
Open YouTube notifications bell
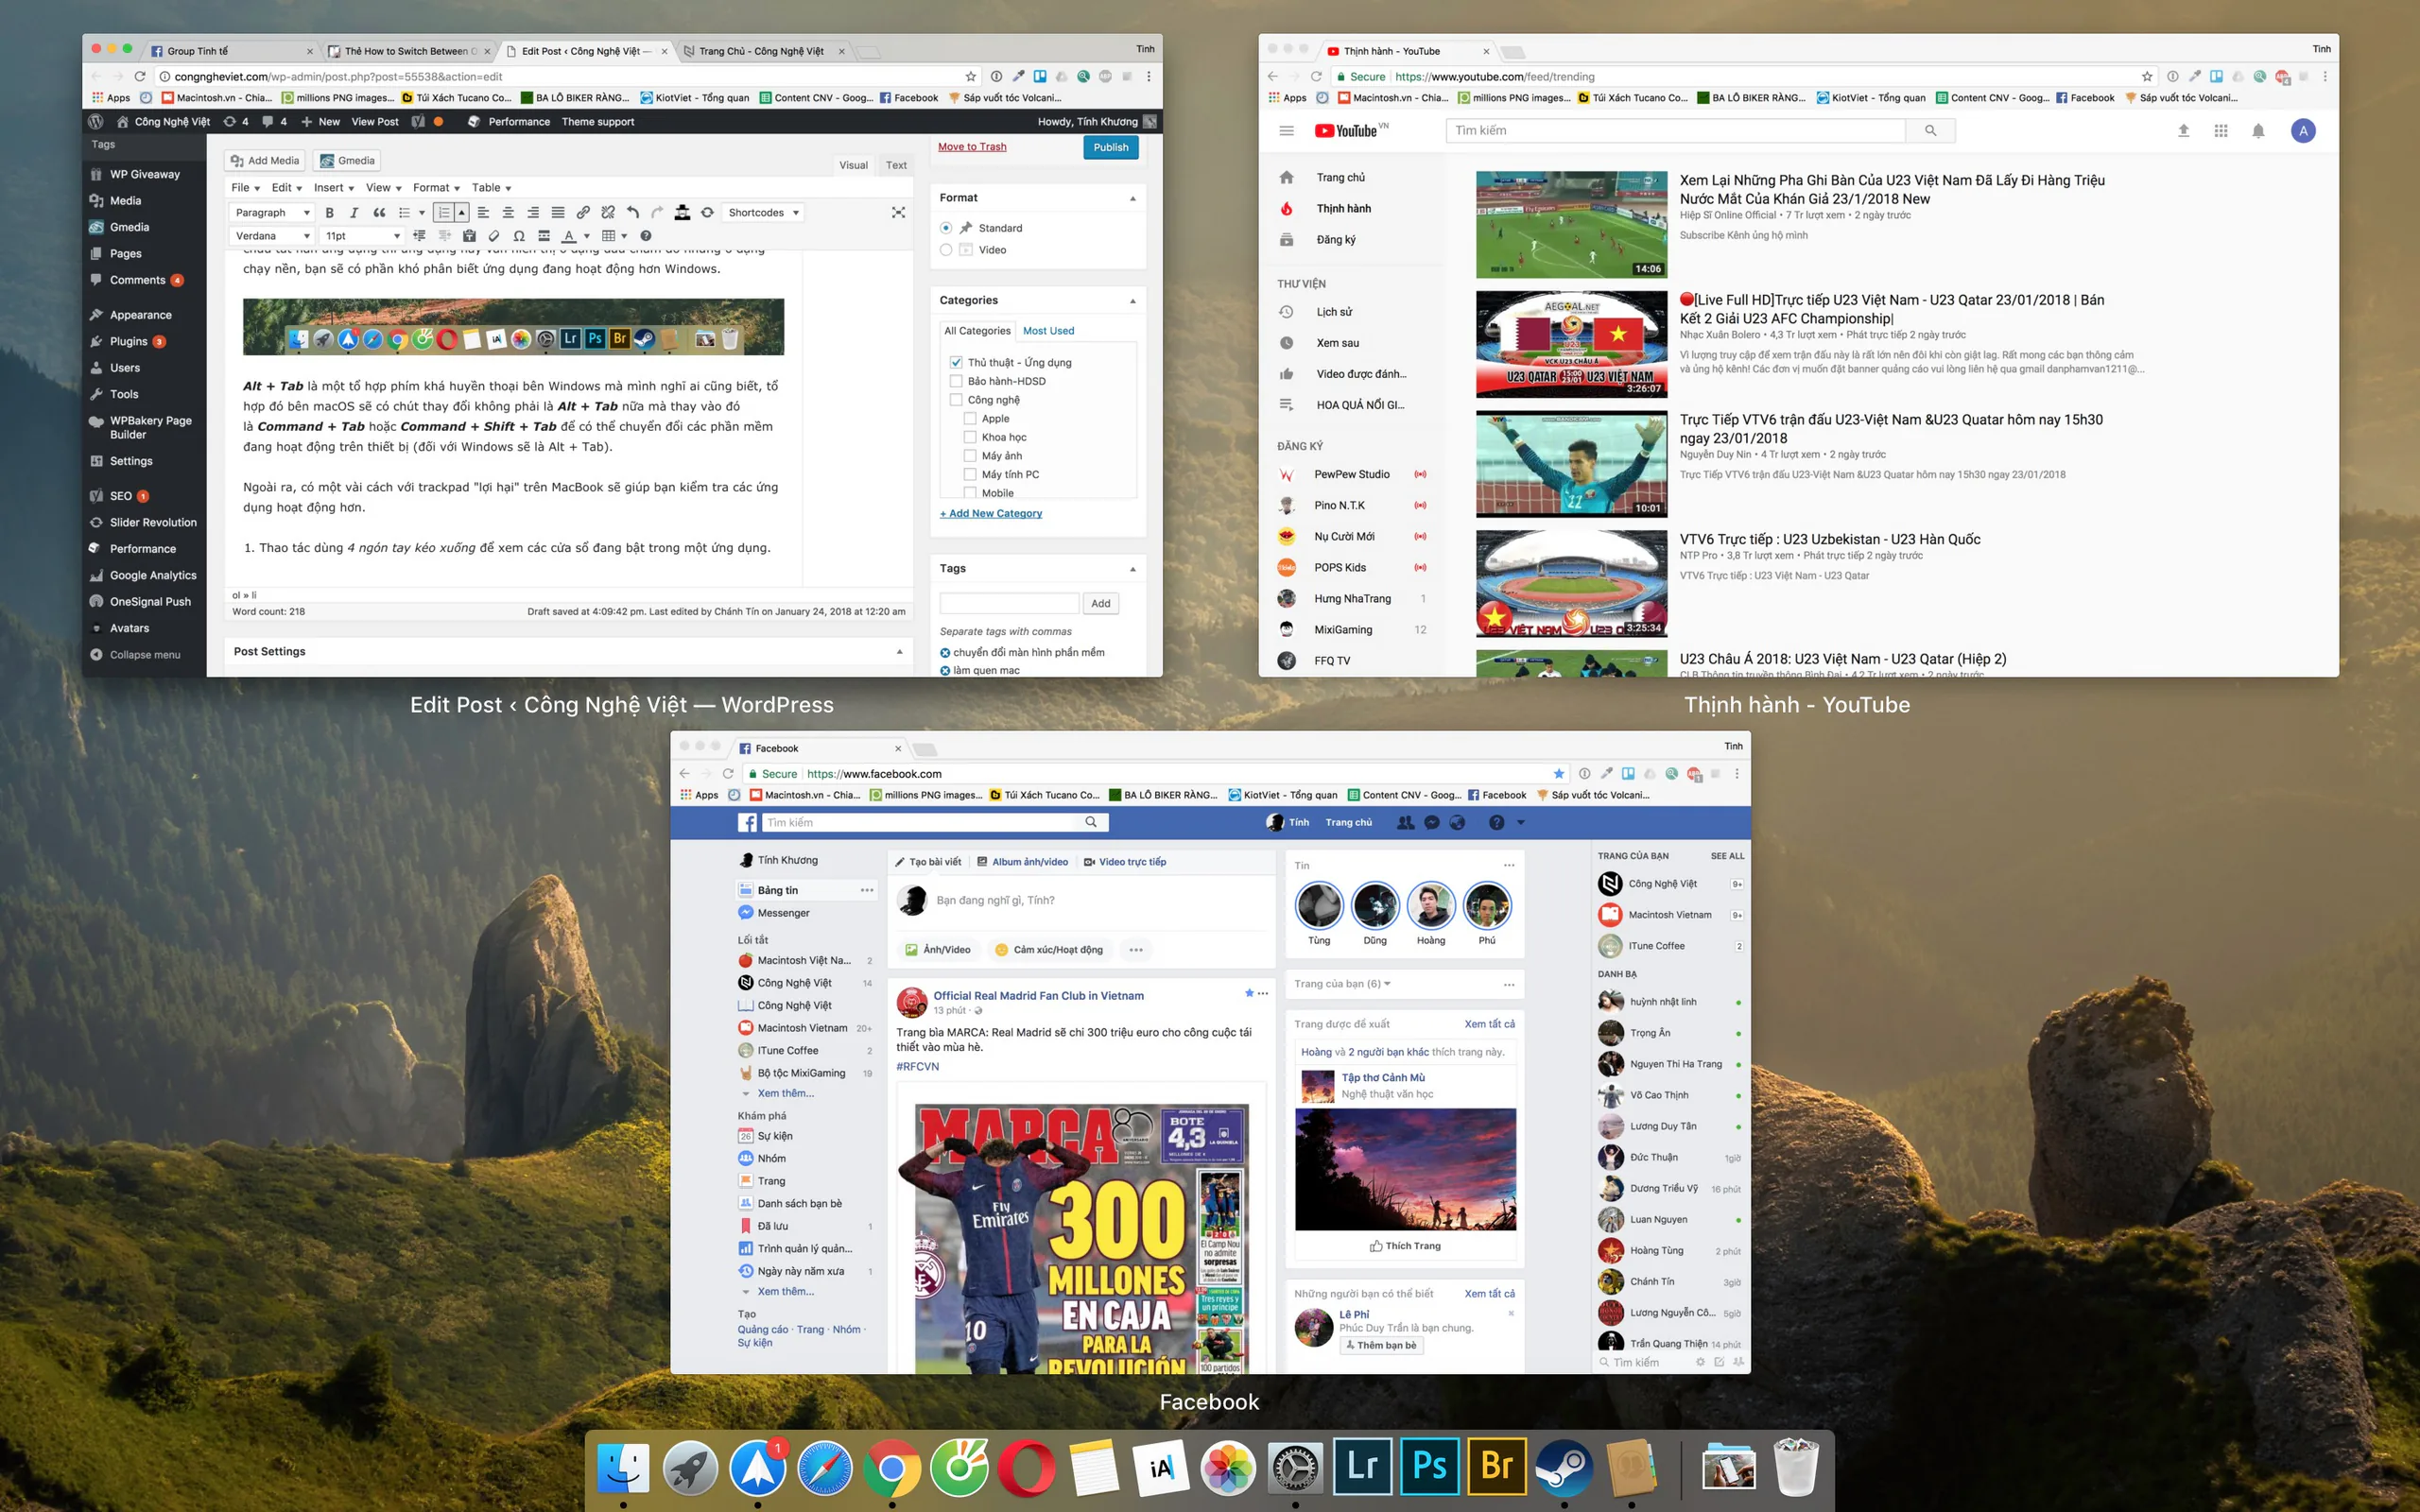pyautogui.click(x=2258, y=130)
